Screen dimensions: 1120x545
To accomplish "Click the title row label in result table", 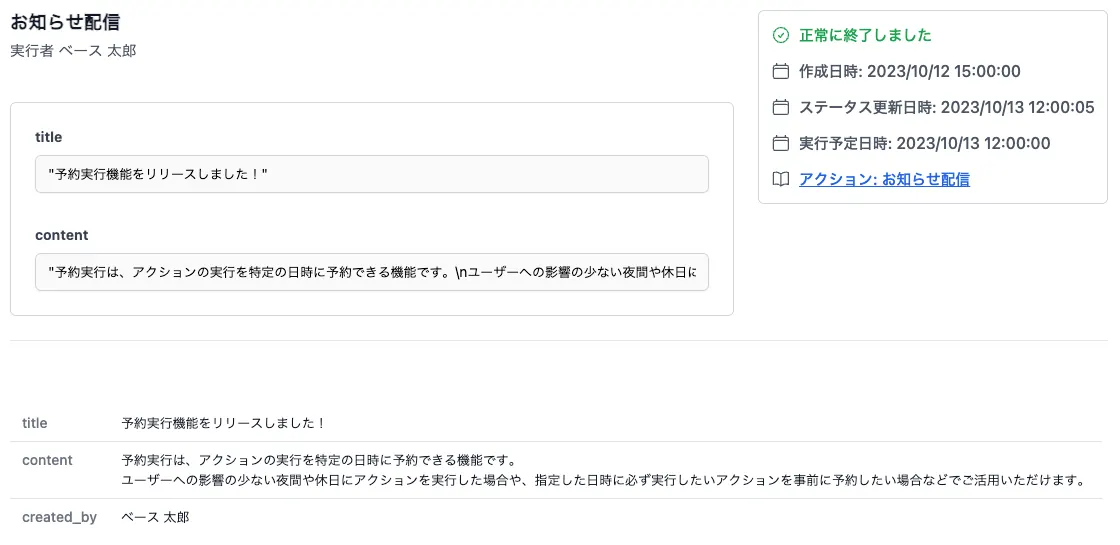I will [34, 423].
